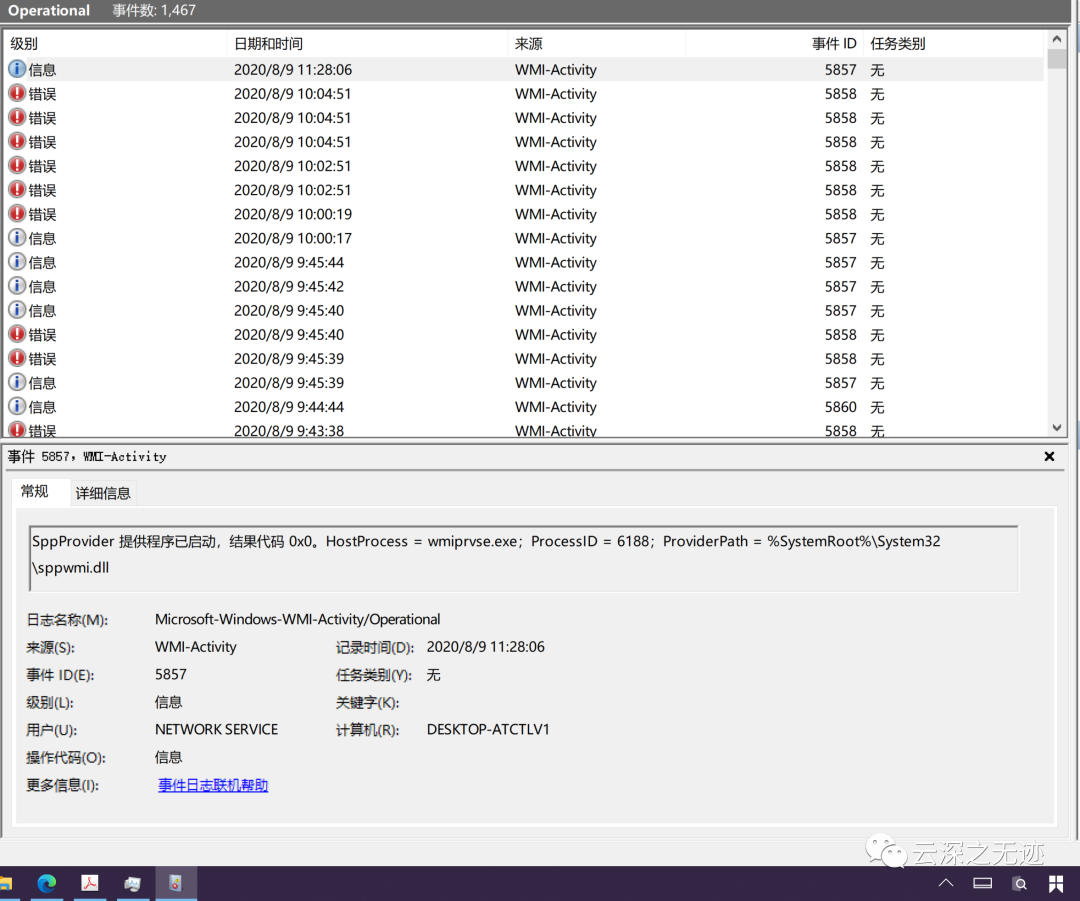Click the 事件 ID value 5857 in details

pyautogui.click(x=171, y=674)
